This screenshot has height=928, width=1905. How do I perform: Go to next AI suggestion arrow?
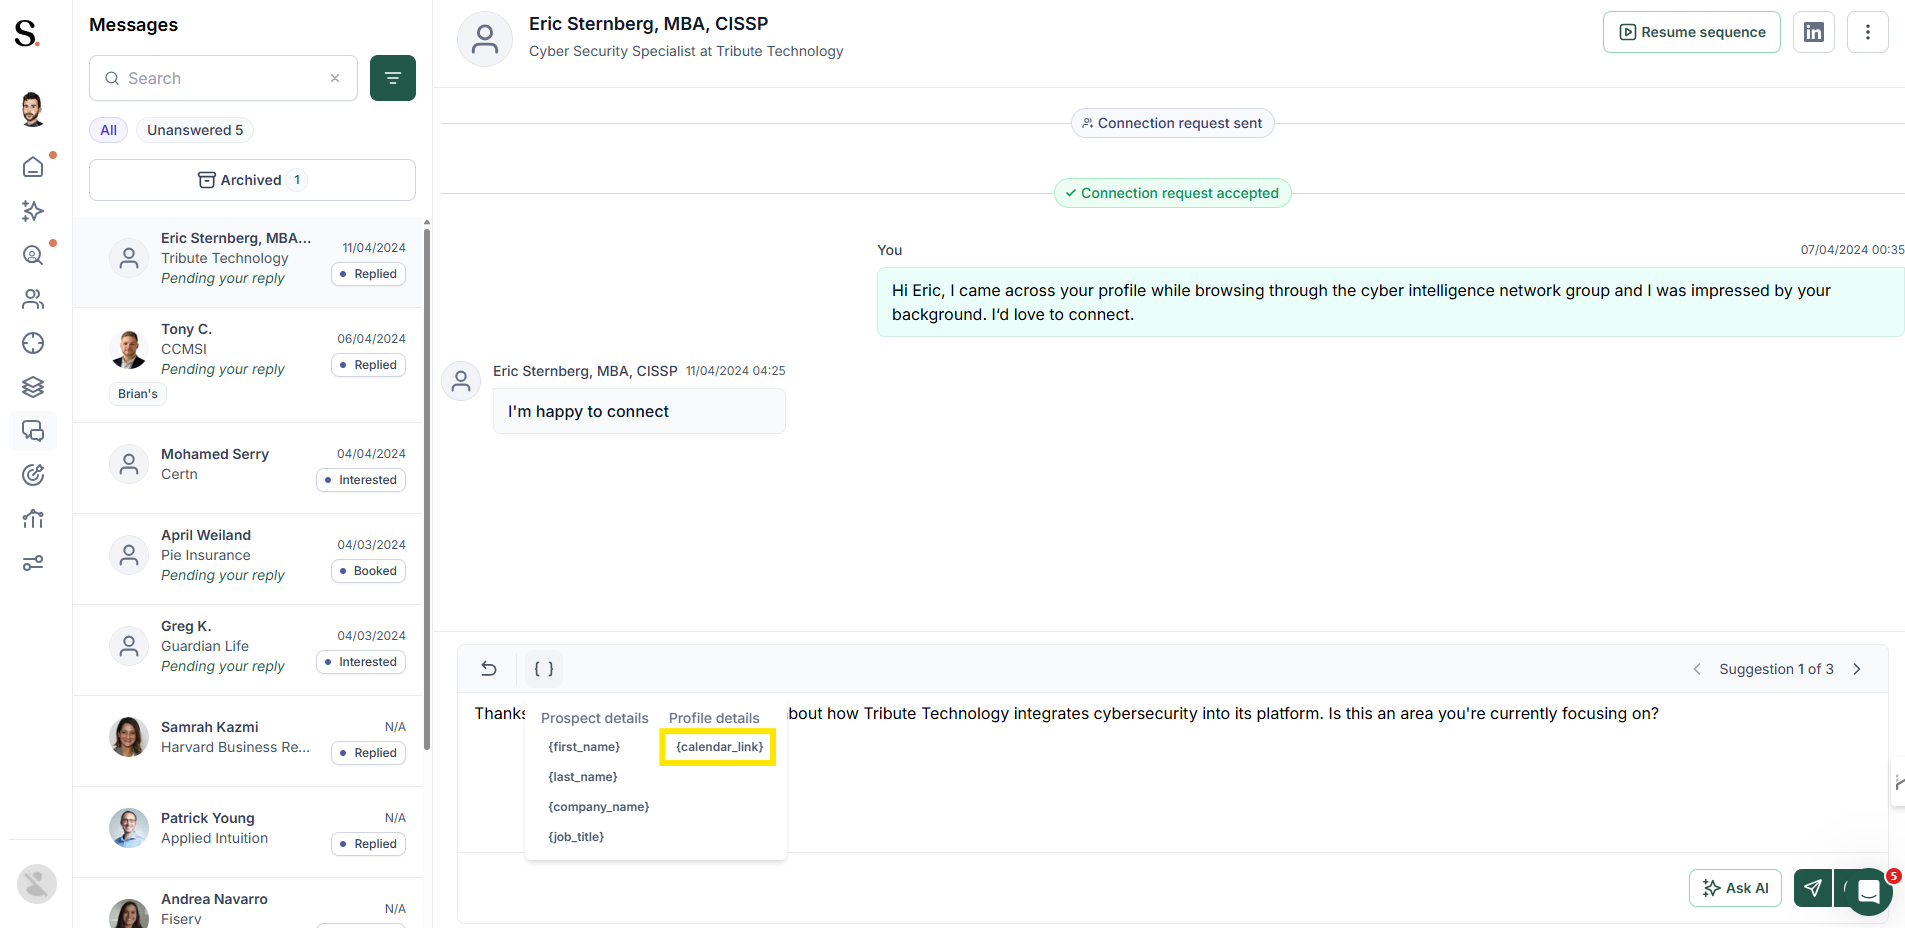click(x=1857, y=669)
